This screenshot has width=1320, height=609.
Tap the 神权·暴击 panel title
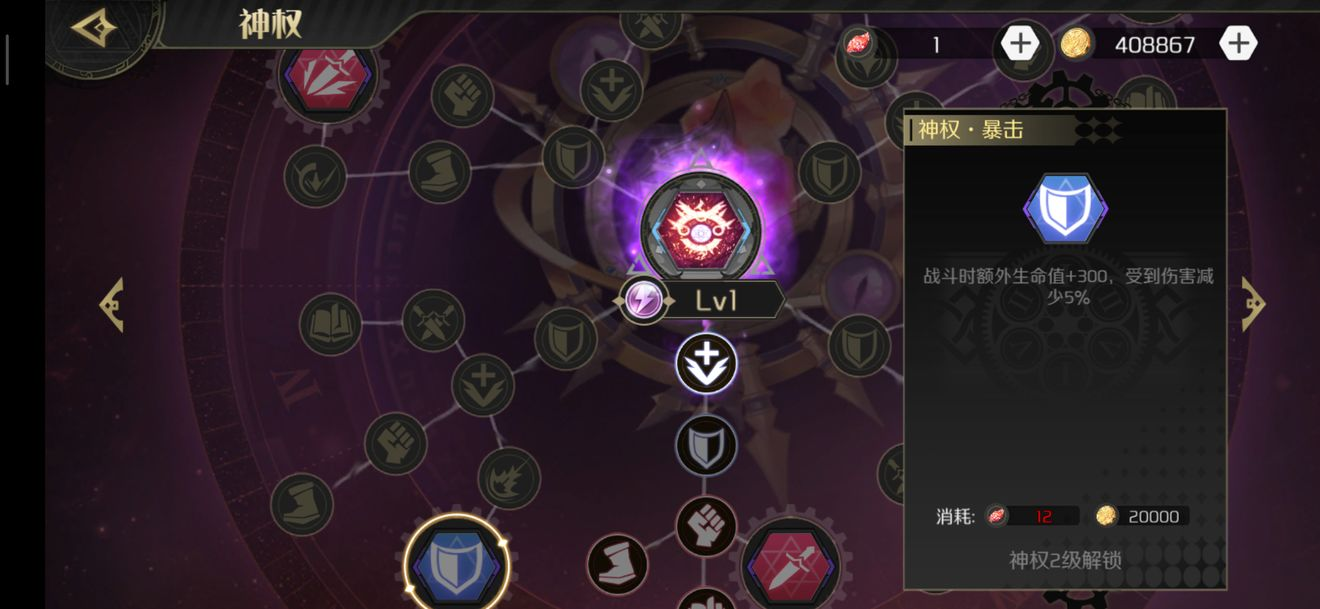click(970, 130)
